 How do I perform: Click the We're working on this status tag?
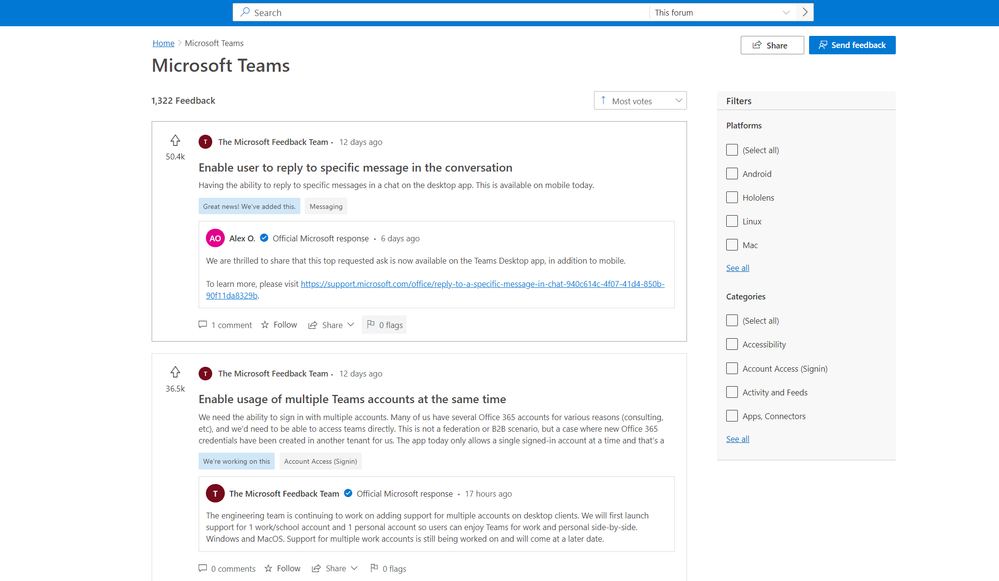coord(236,461)
